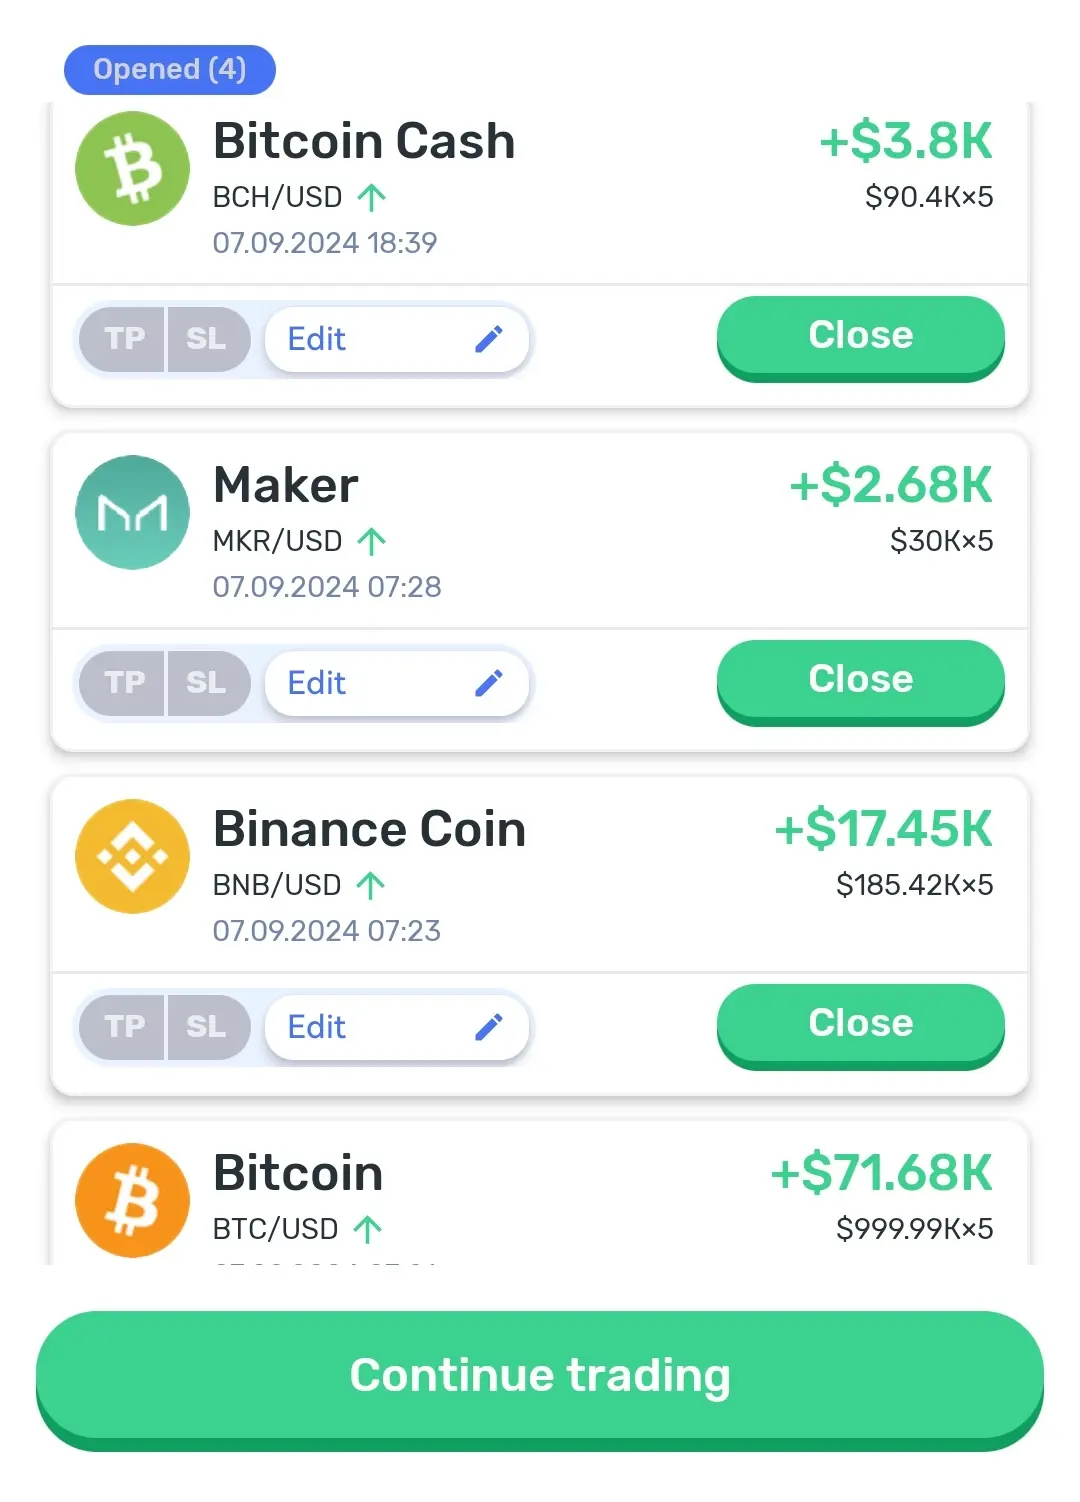This screenshot has height=1502, width=1080.
Task: Tap the Bitcoin Cash coin logo
Action: (x=132, y=168)
